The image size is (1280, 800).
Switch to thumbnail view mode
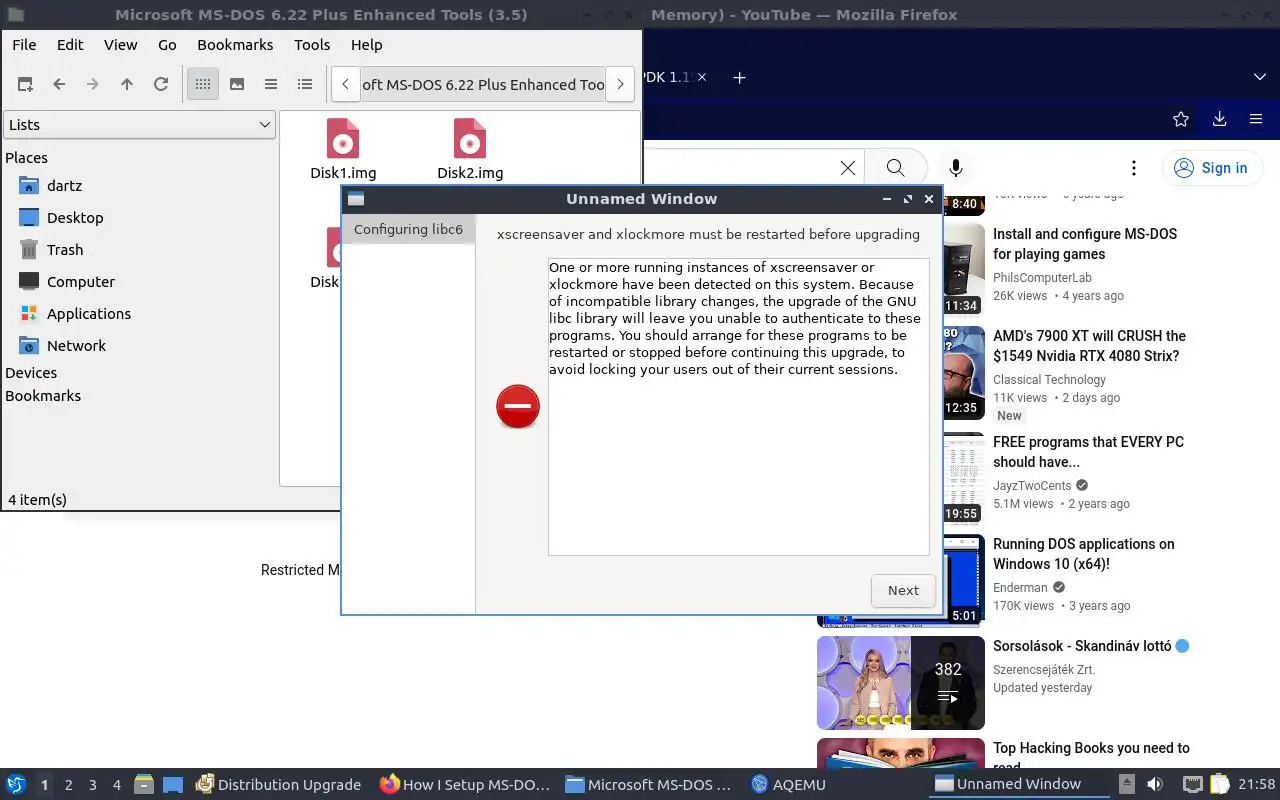tap(237, 85)
